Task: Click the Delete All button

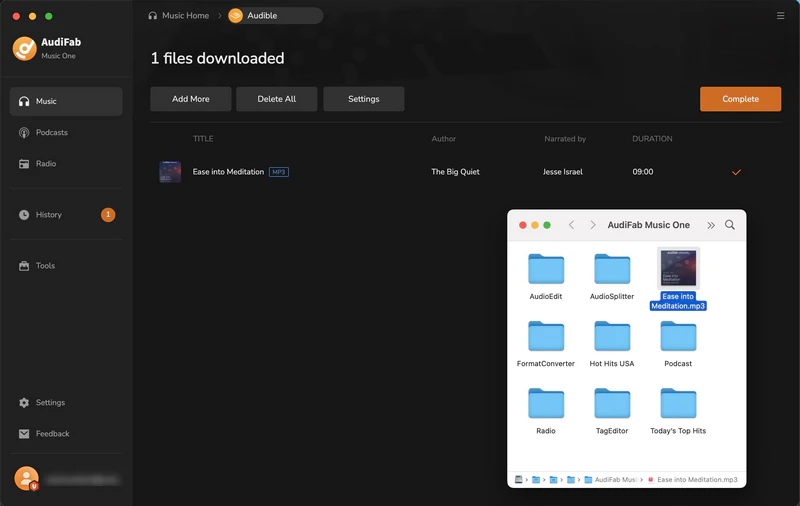Action: point(277,99)
